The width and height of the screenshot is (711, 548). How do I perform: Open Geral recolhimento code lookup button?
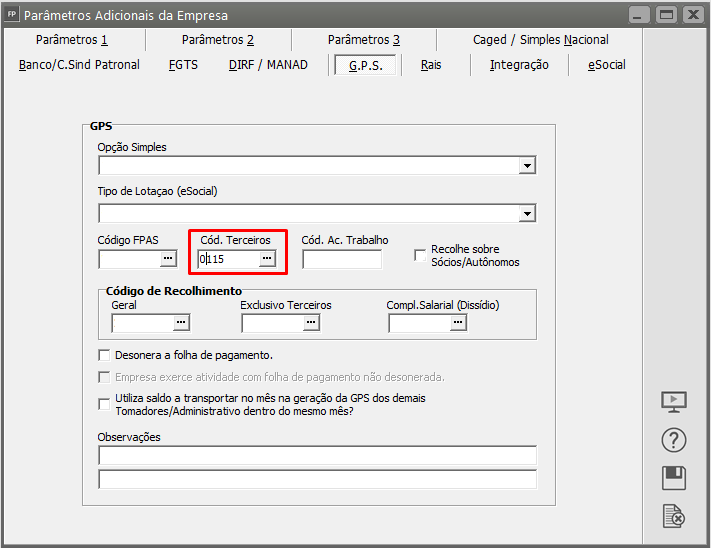181,323
